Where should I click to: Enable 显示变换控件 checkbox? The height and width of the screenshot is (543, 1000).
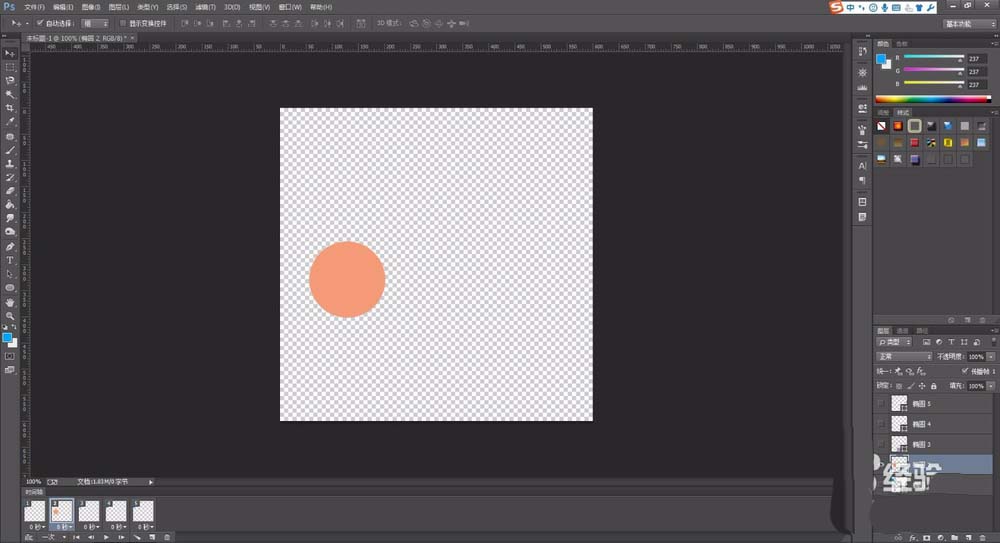[x=122, y=22]
